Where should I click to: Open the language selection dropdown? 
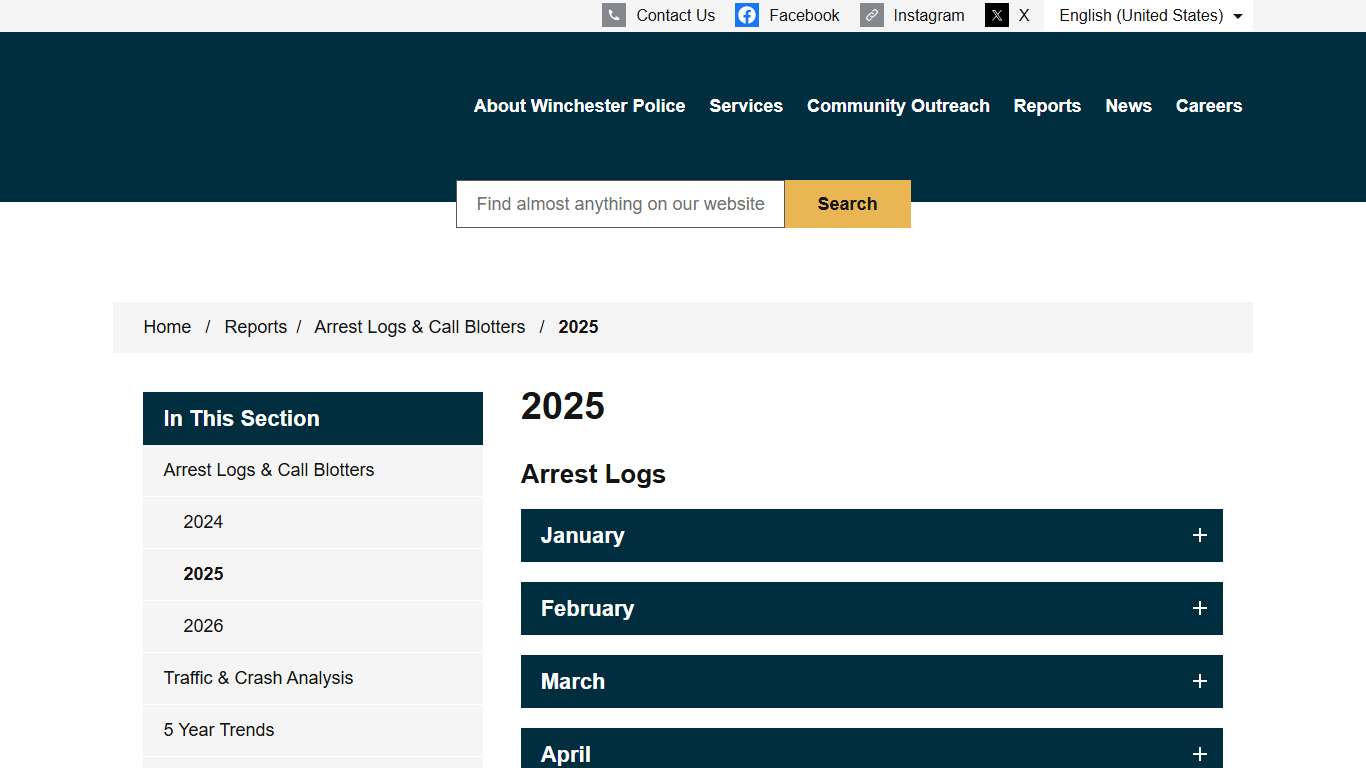(1148, 15)
